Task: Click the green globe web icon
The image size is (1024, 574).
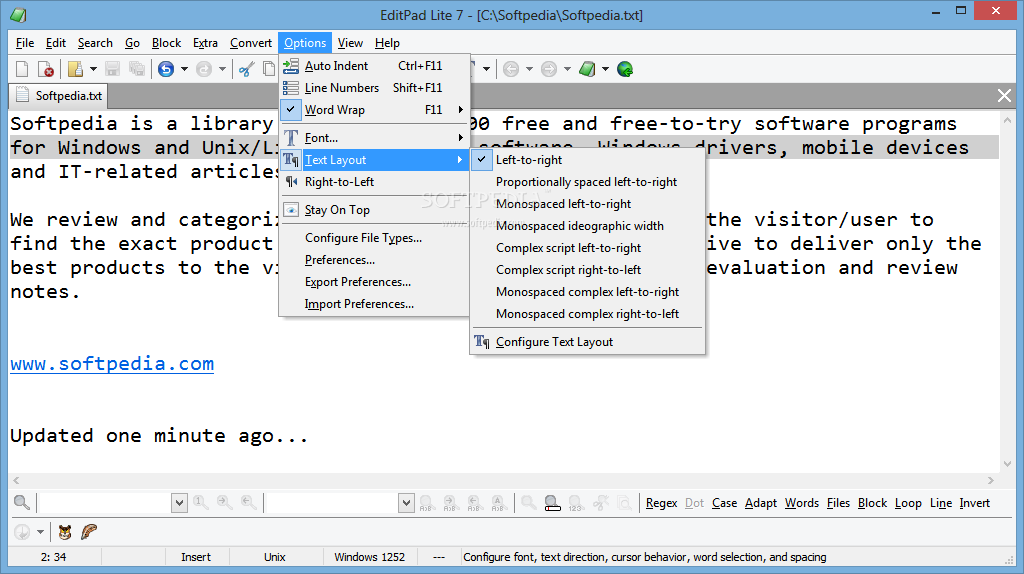Action: tap(625, 69)
